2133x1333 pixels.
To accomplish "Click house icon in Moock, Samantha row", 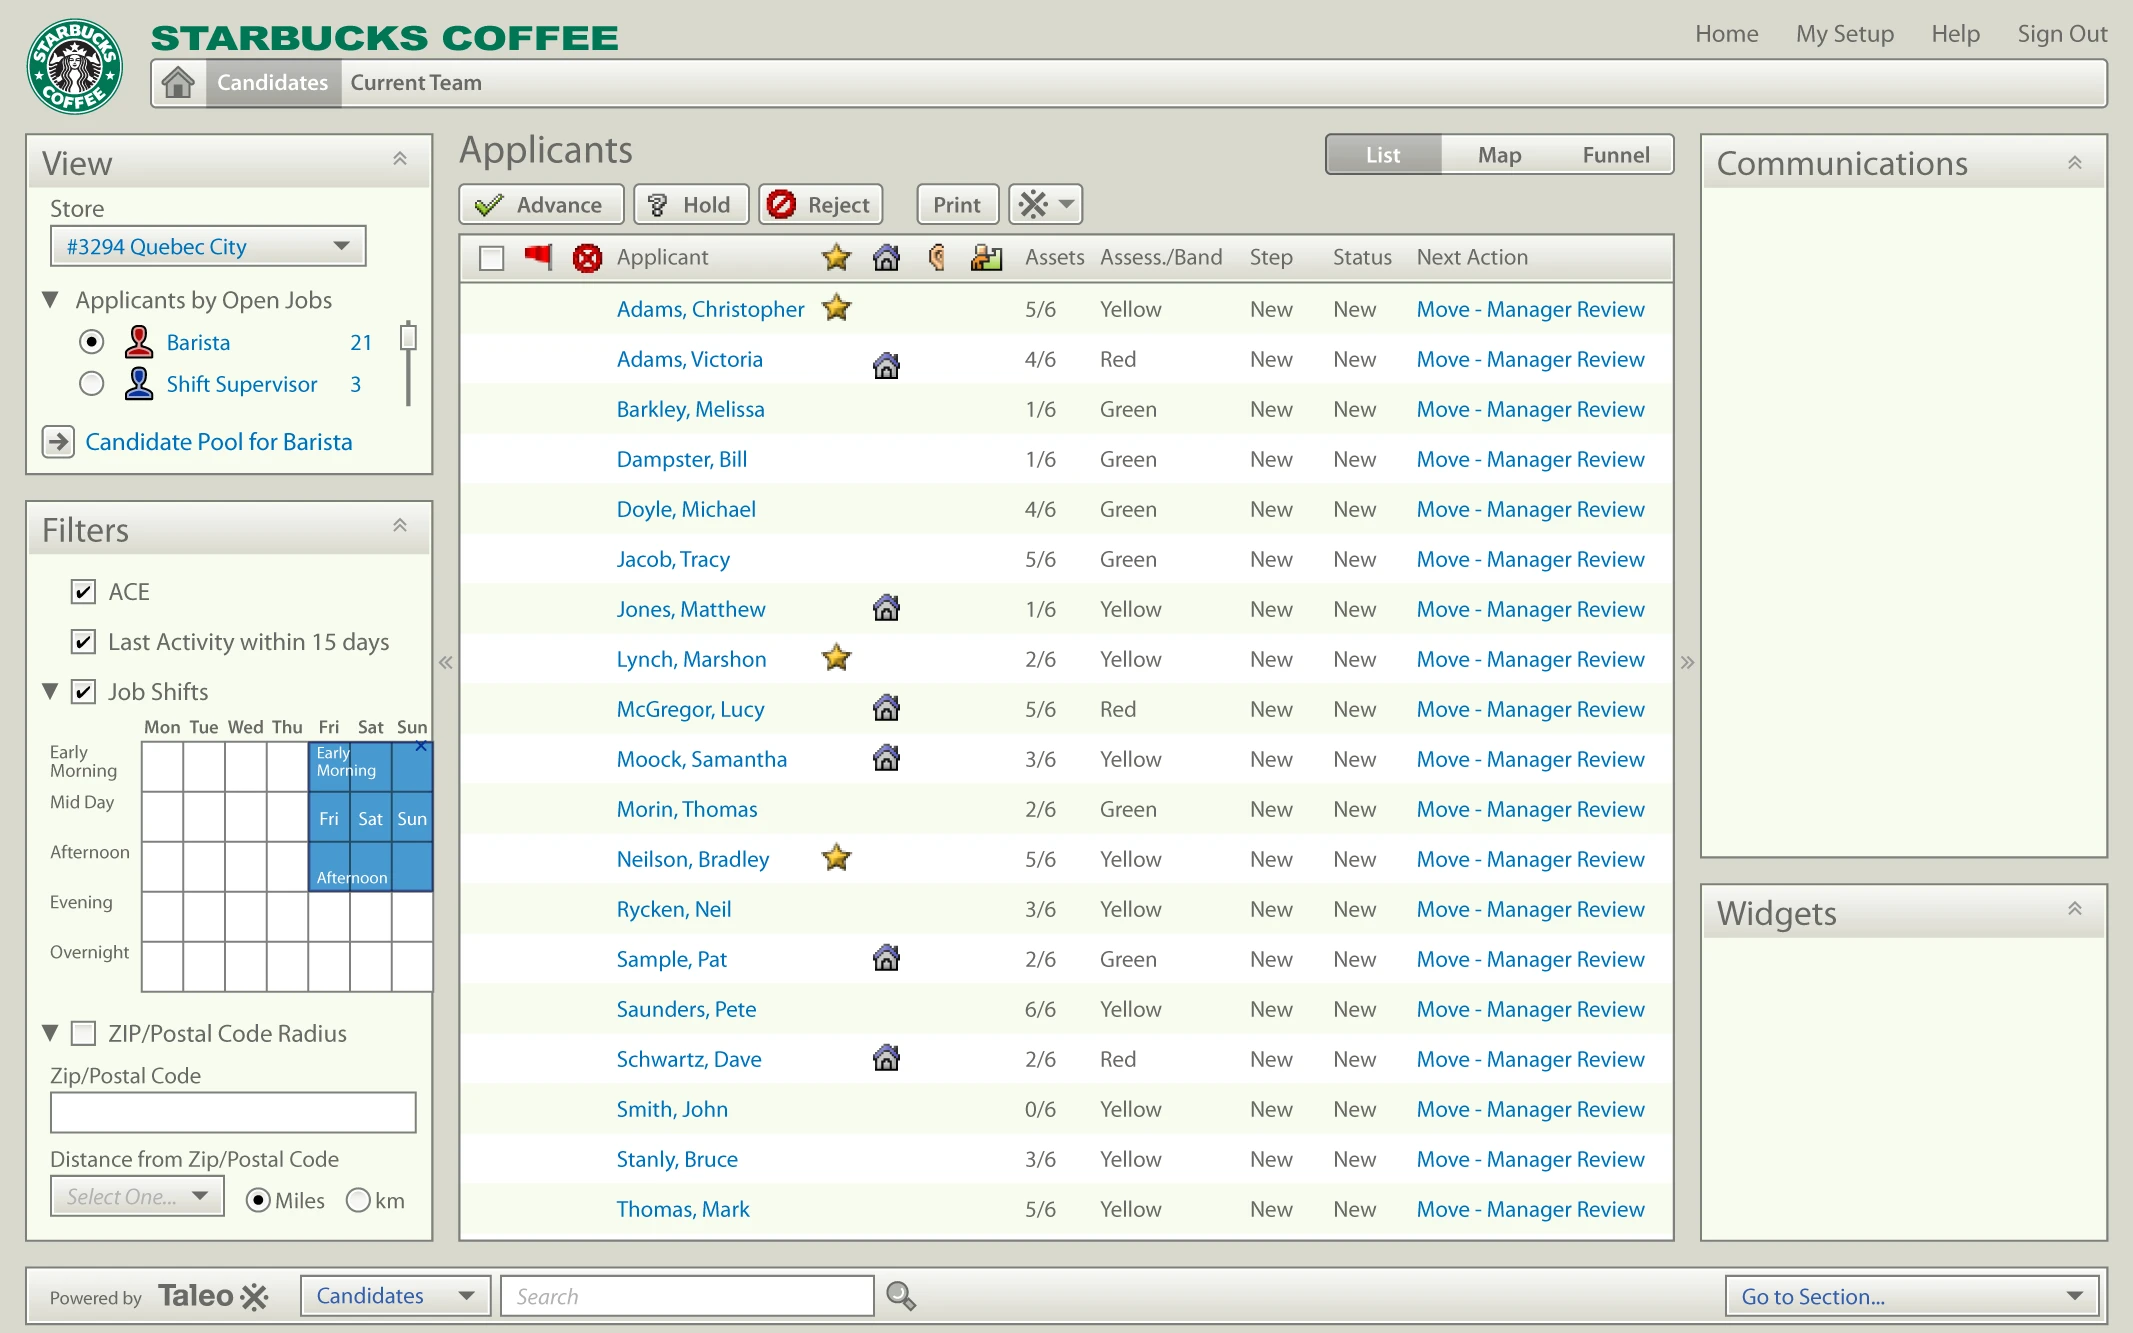I will click(886, 758).
